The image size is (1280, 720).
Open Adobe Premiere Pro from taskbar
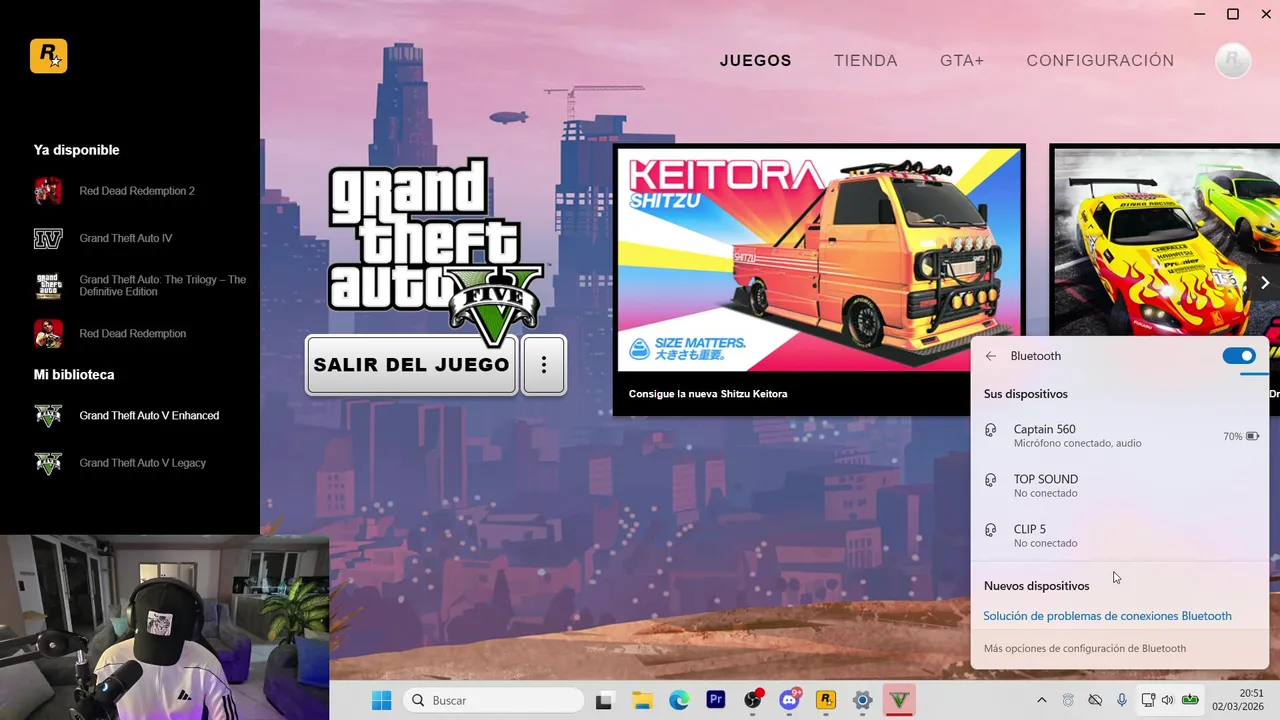click(715, 700)
